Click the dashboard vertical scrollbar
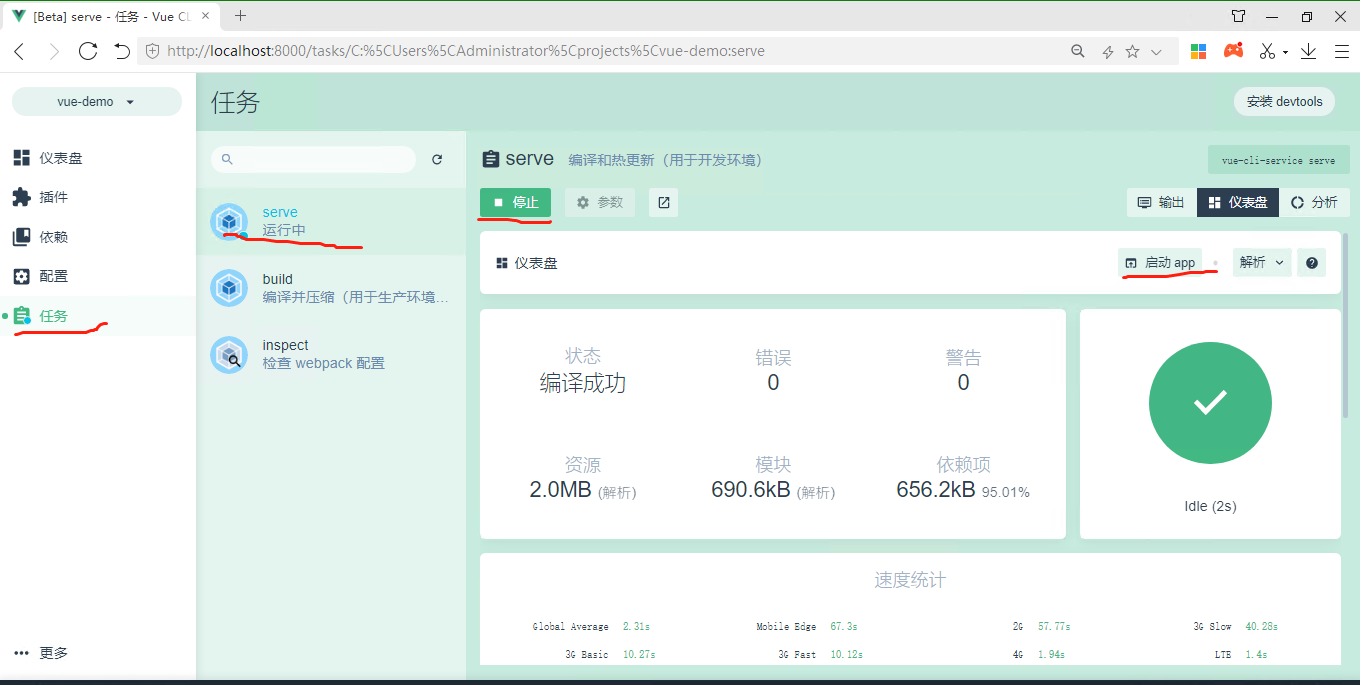 [x=1345, y=325]
